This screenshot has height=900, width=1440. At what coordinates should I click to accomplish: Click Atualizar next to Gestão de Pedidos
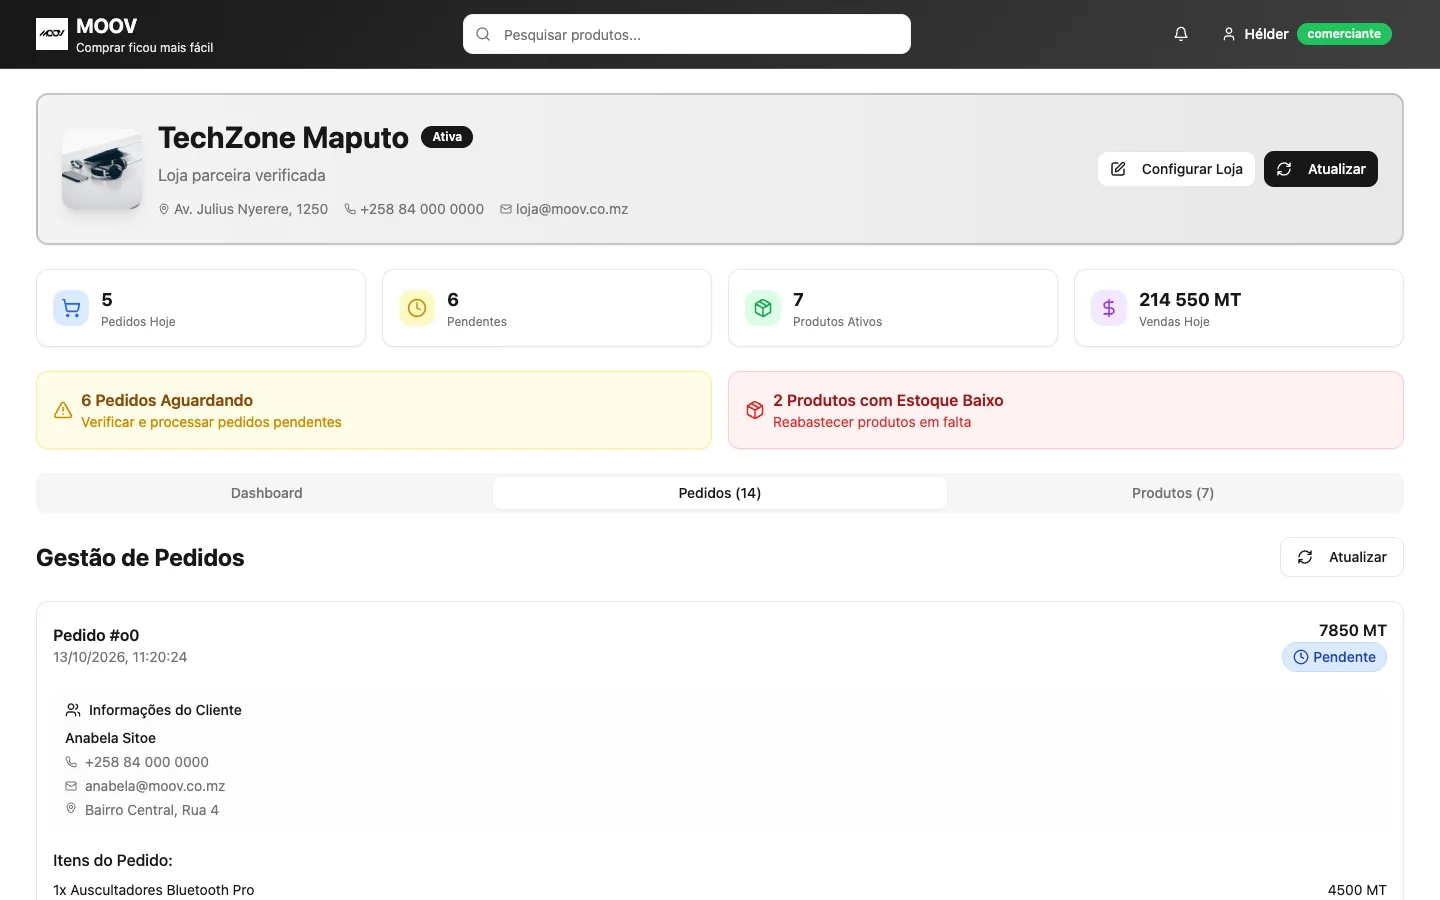coord(1342,557)
